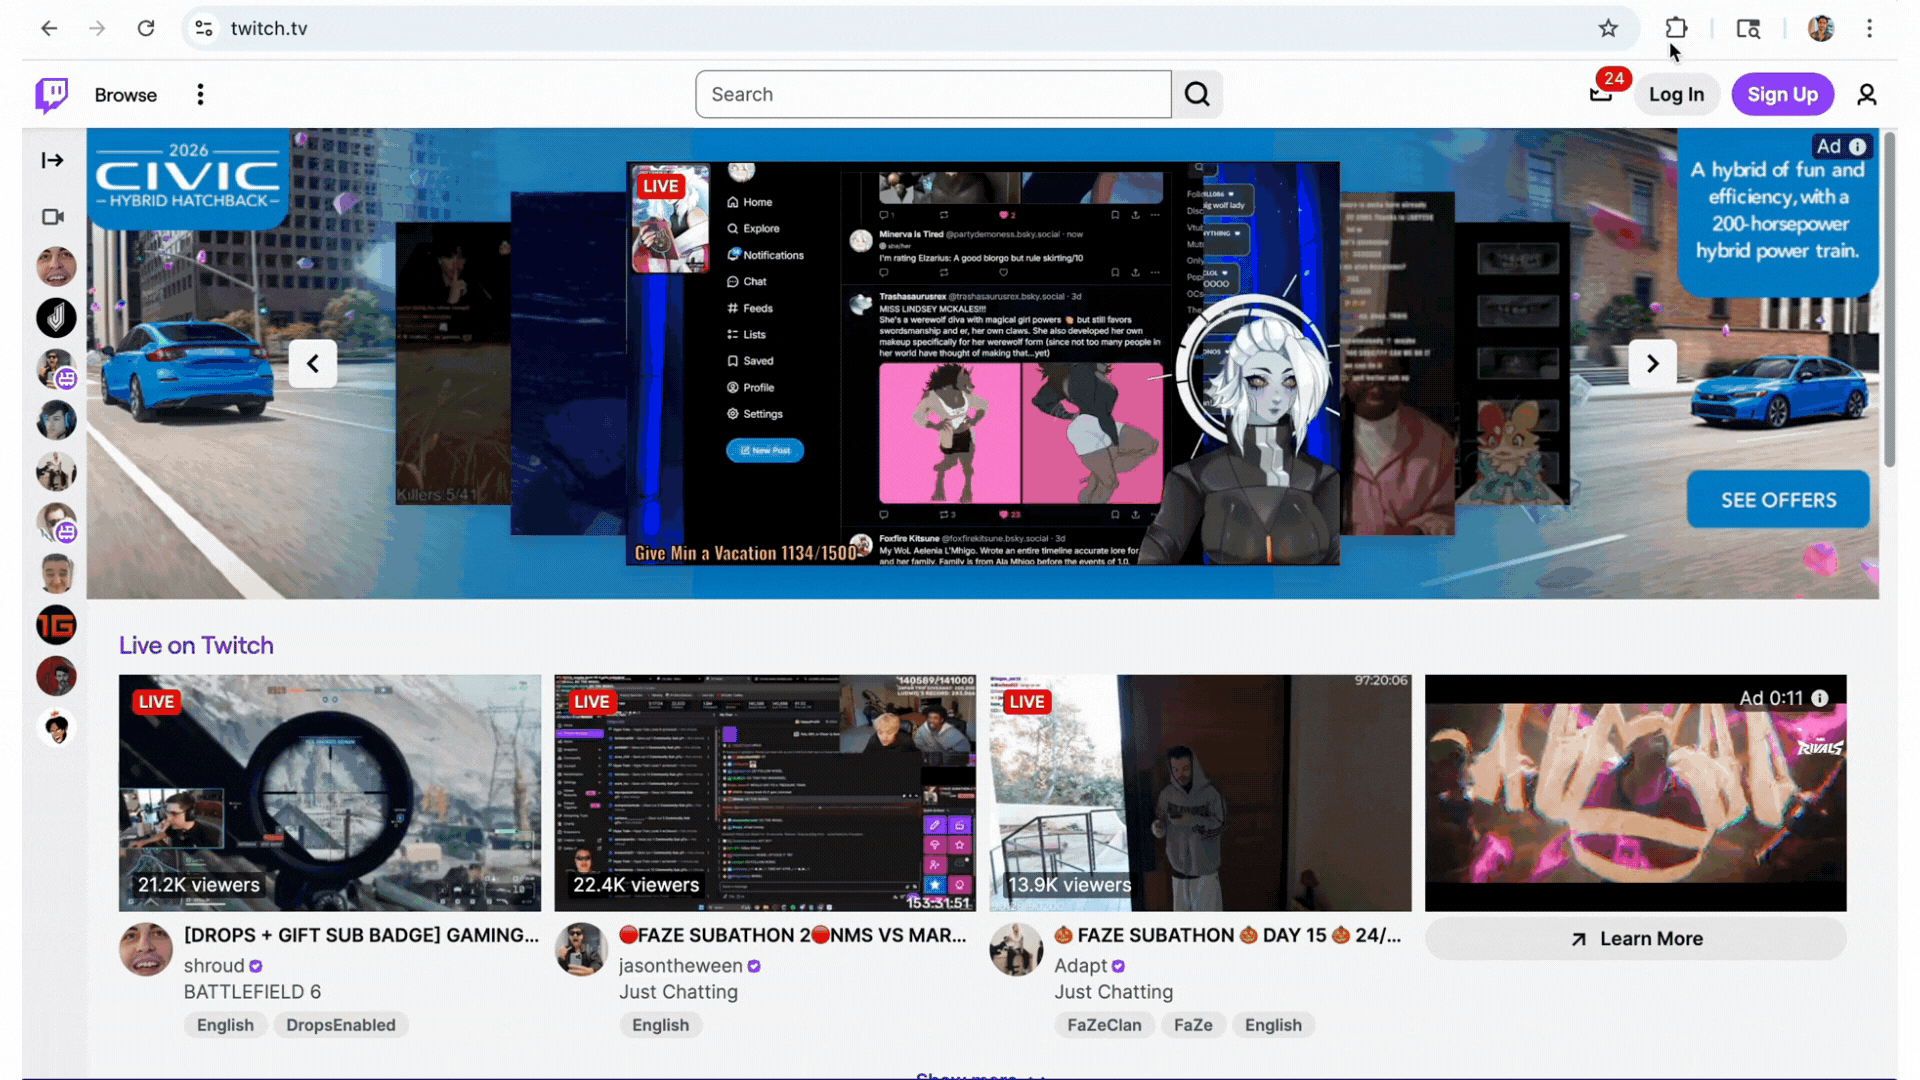The height and width of the screenshot is (1080, 1920).
Task: Select the Browse tab
Action: coord(126,95)
